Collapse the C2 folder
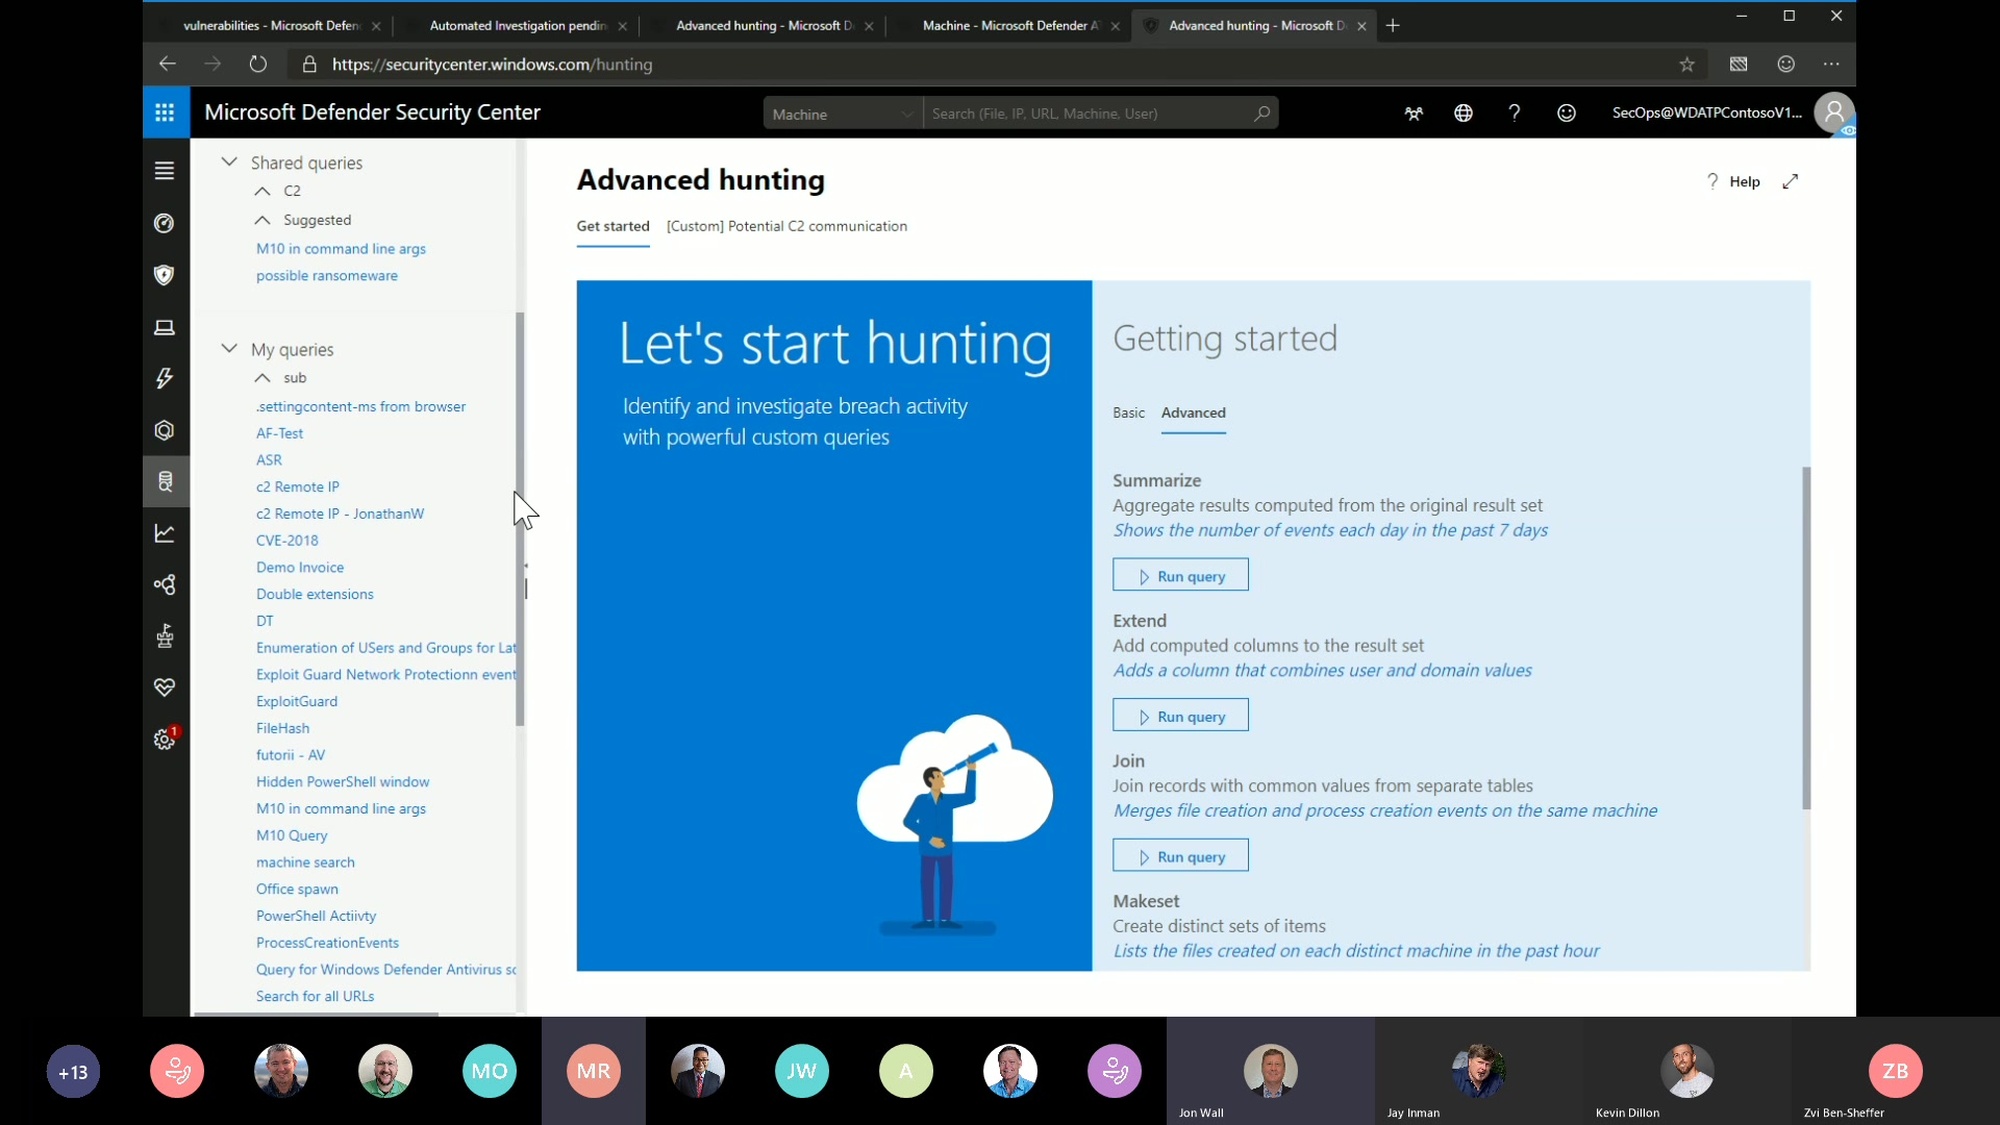The width and height of the screenshot is (2000, 1125). tap(262, 191)
